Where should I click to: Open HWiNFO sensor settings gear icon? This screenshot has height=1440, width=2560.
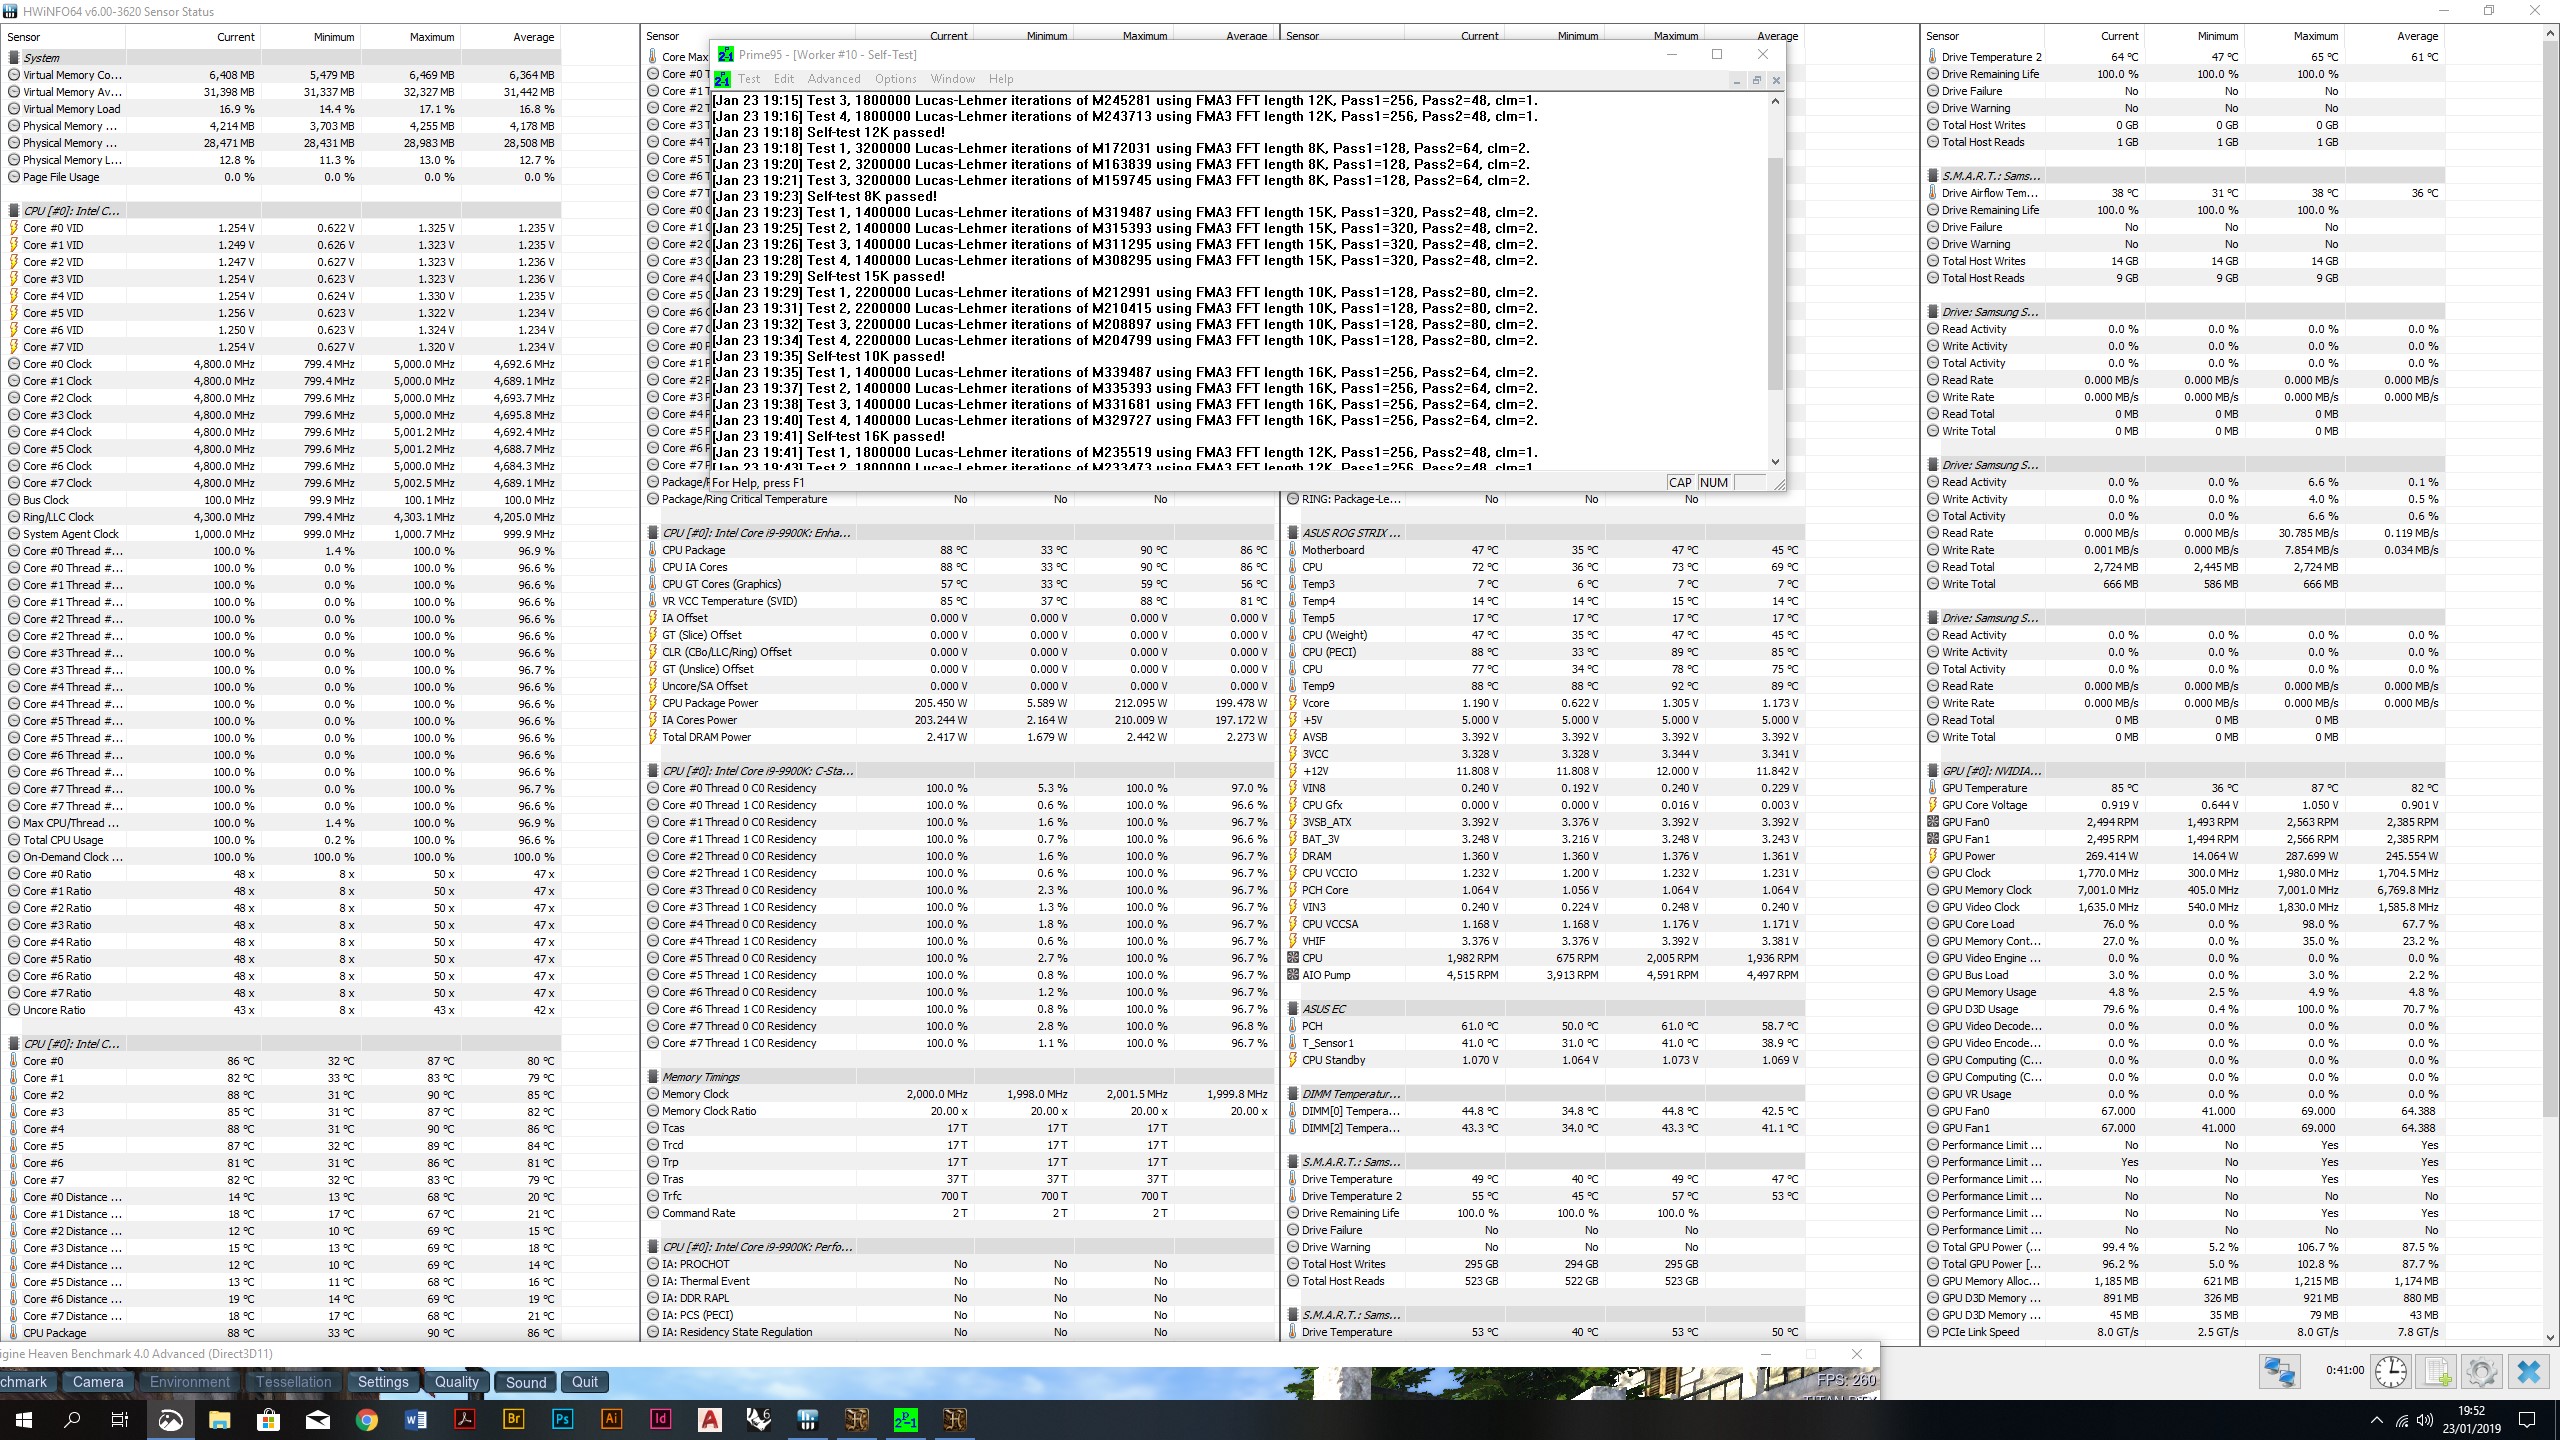pyautogui.click(x=2481, y=1371)
